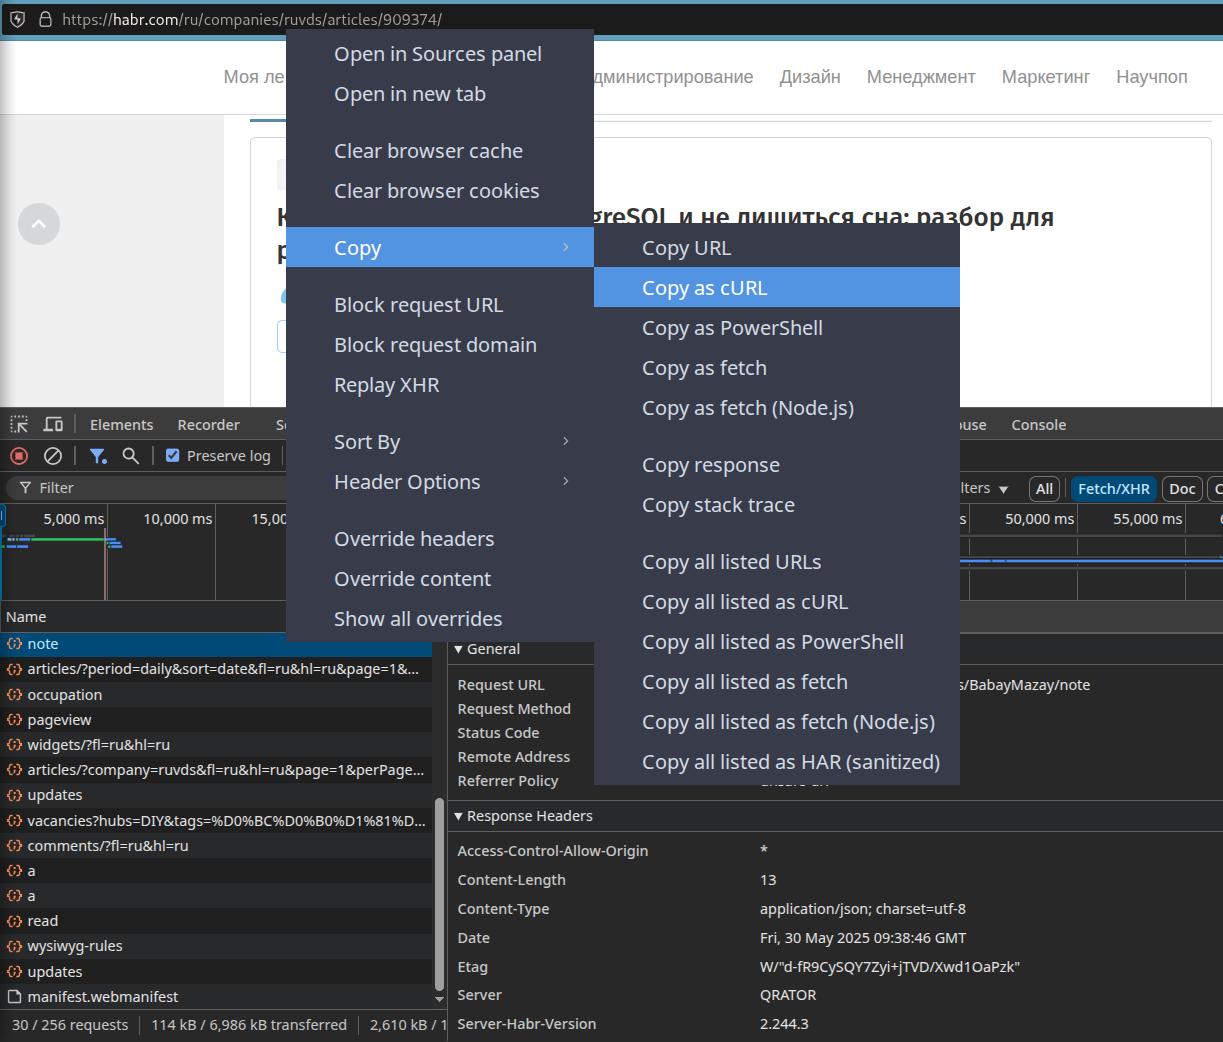1223x1042 pixels.
Task: Click the note request icon
Action: click(x=15, y=644)
